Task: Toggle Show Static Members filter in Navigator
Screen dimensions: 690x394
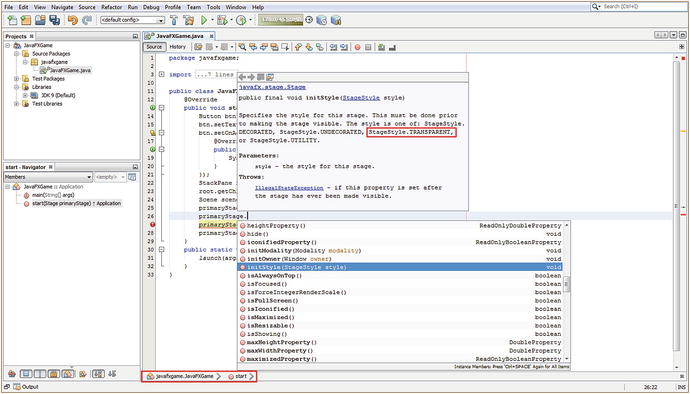Action: click(40, 374)
